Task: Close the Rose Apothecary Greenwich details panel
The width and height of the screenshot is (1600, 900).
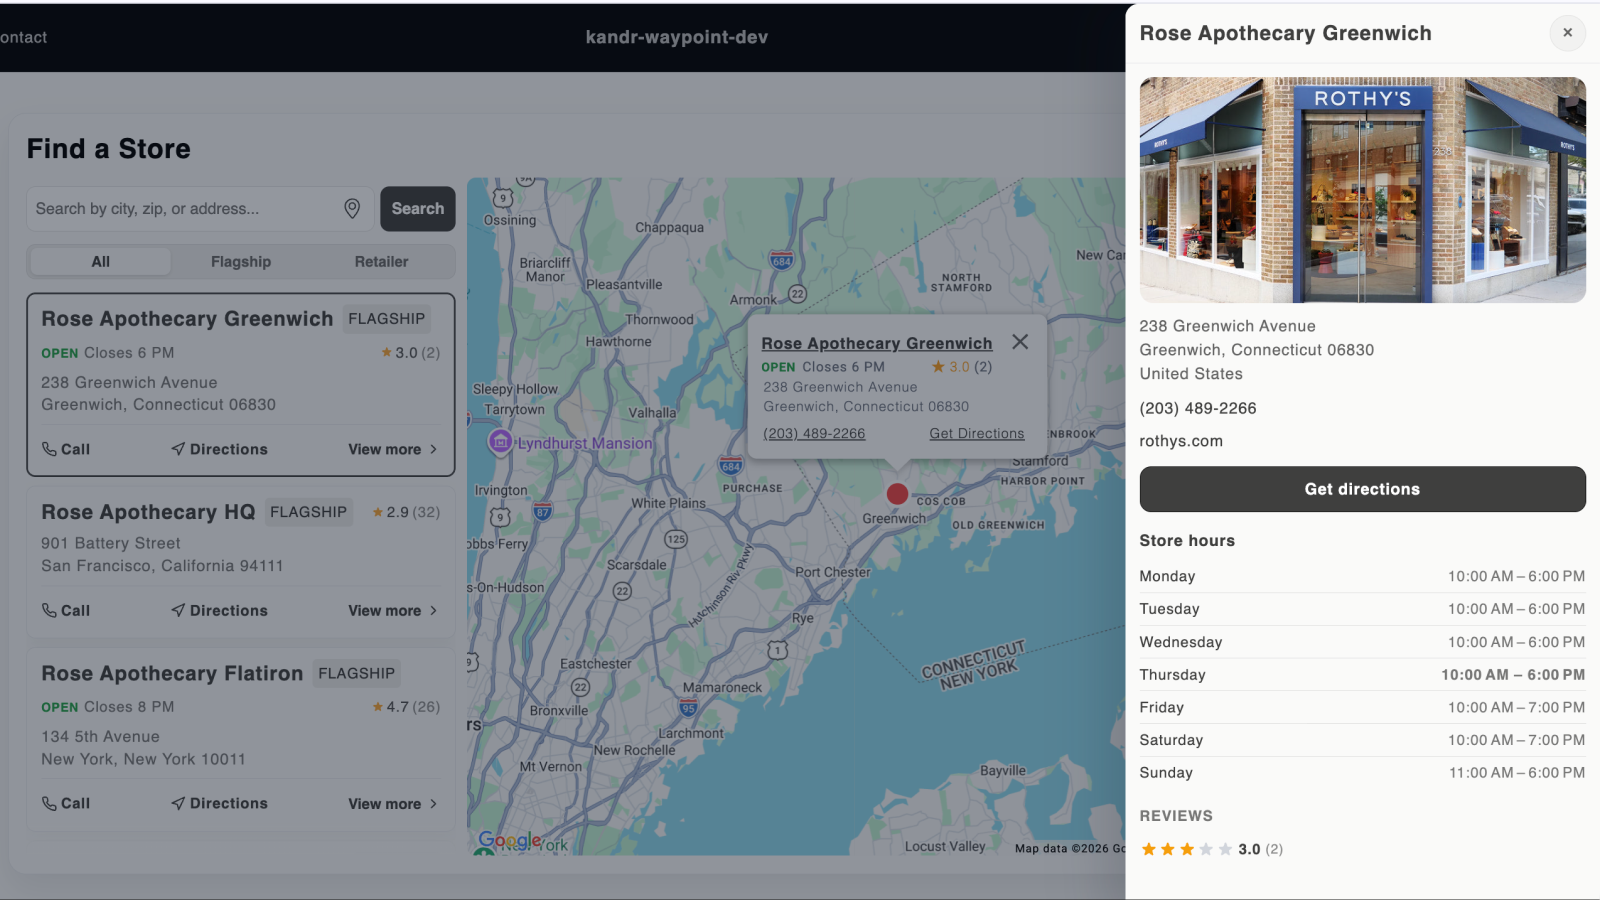Action: tap(1567, 33)
